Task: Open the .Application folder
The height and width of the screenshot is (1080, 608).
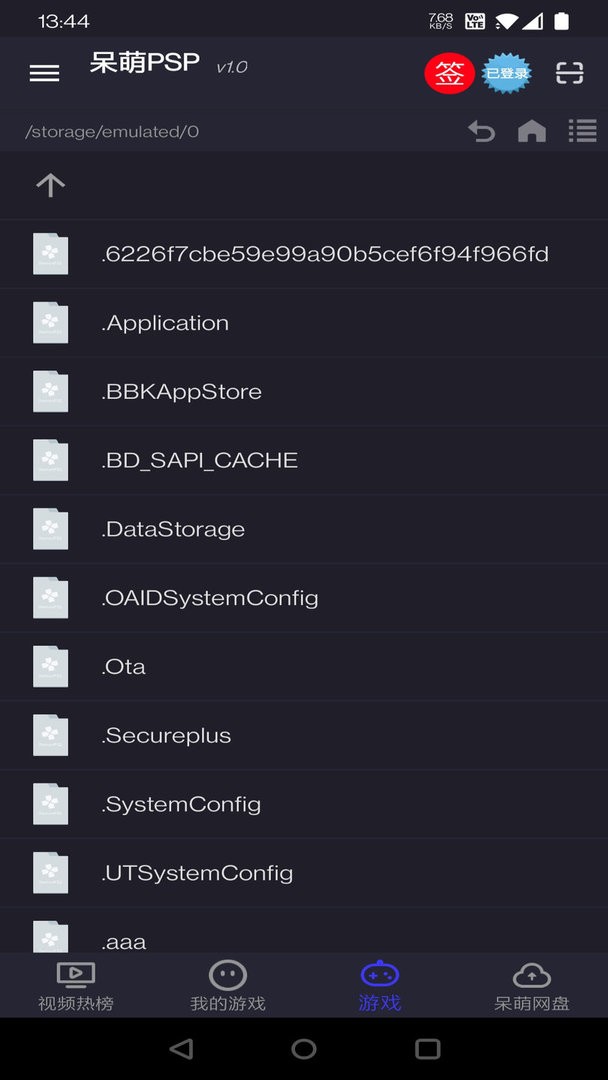Action: [166, 323]
